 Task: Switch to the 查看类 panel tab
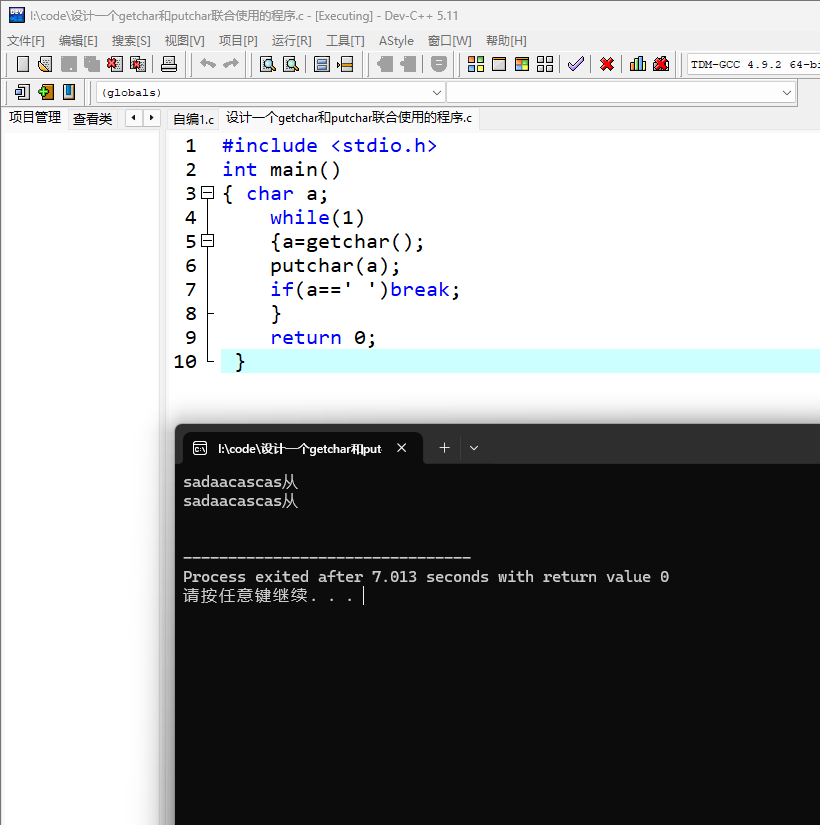click(92, 119)
